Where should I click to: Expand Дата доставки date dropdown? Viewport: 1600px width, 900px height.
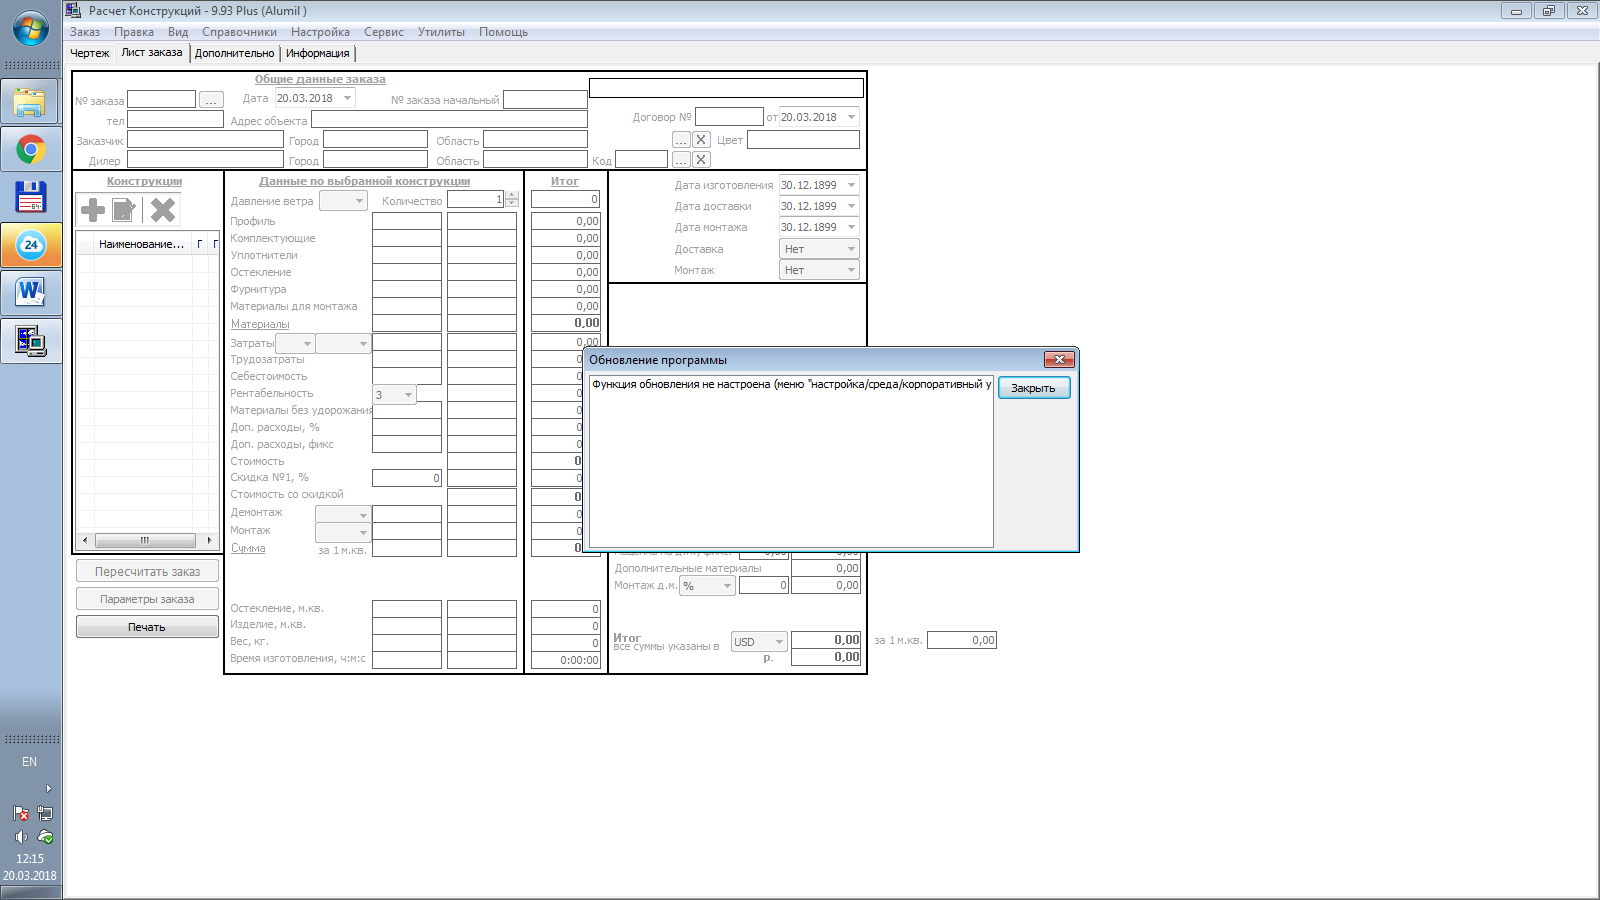point(852,206)
